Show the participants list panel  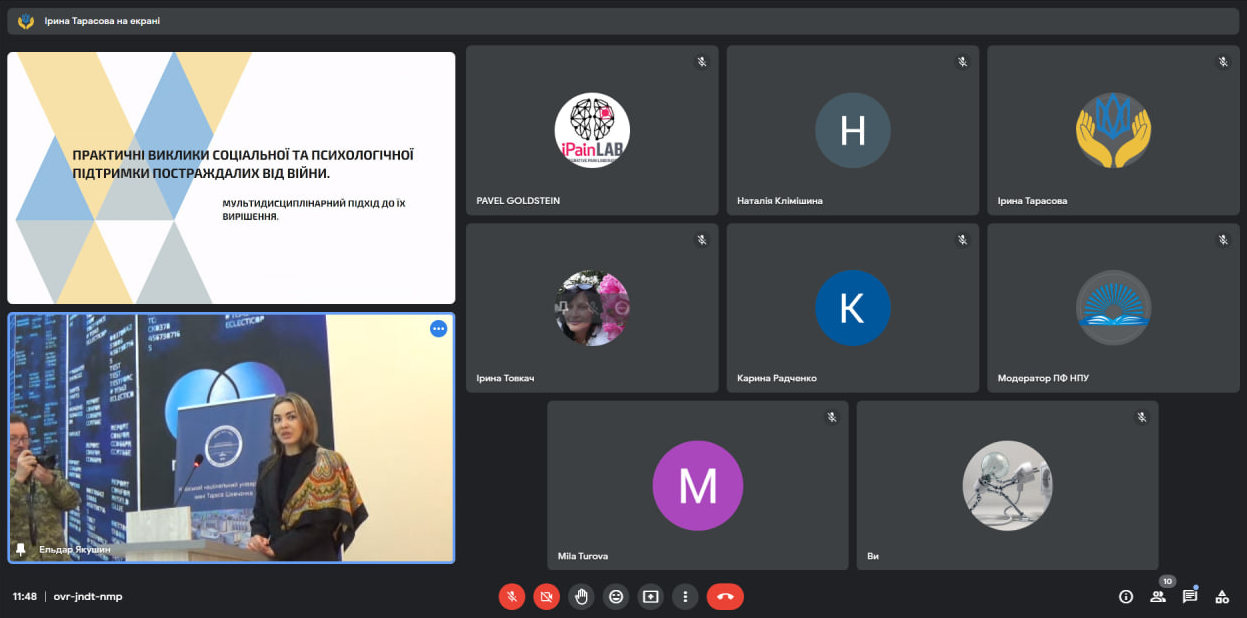pos(1158,597)
